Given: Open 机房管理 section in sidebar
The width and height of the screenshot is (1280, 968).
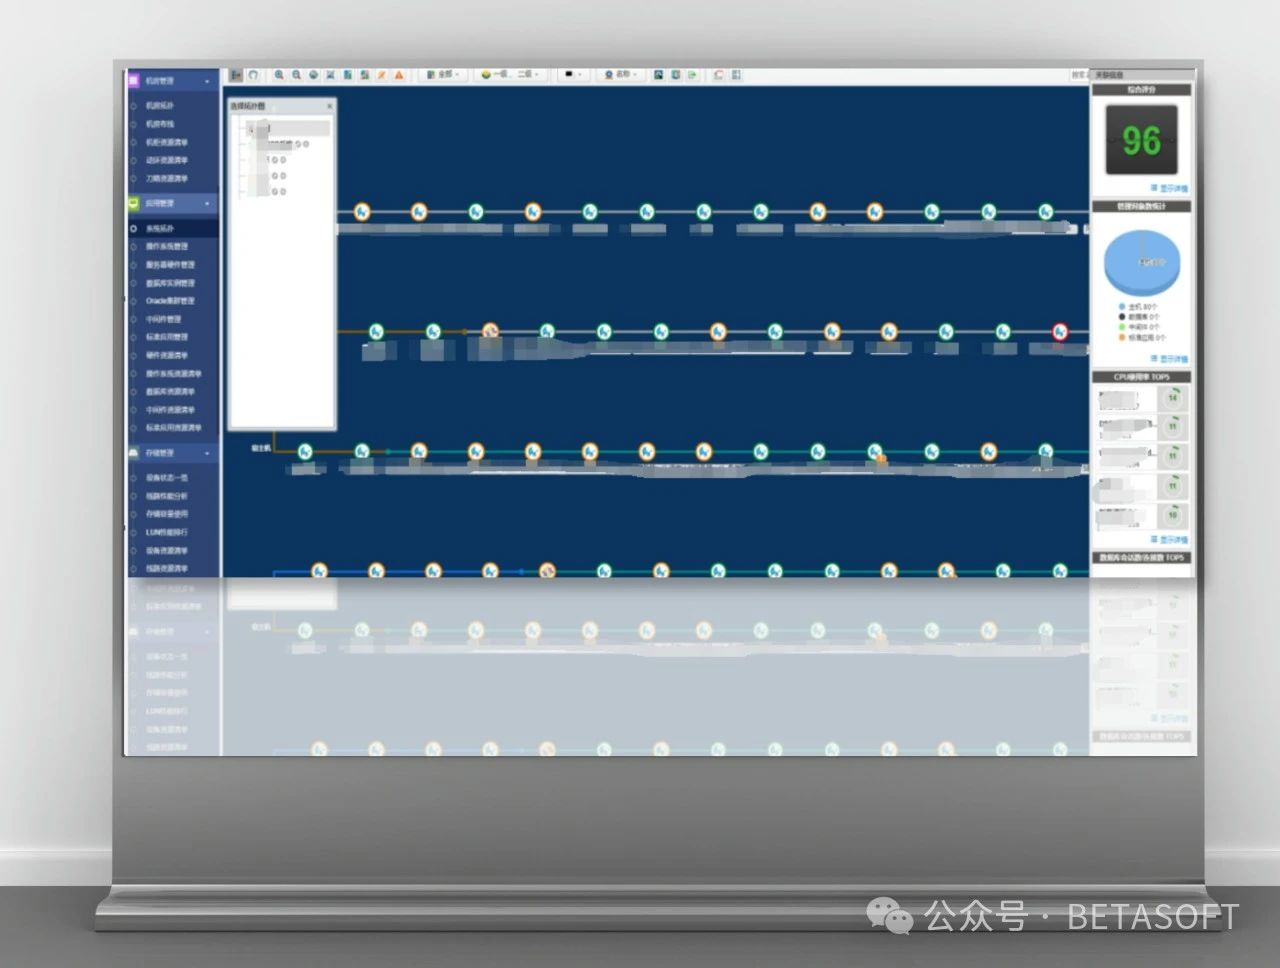Looking at the screenshot, I should click(172, 81).
